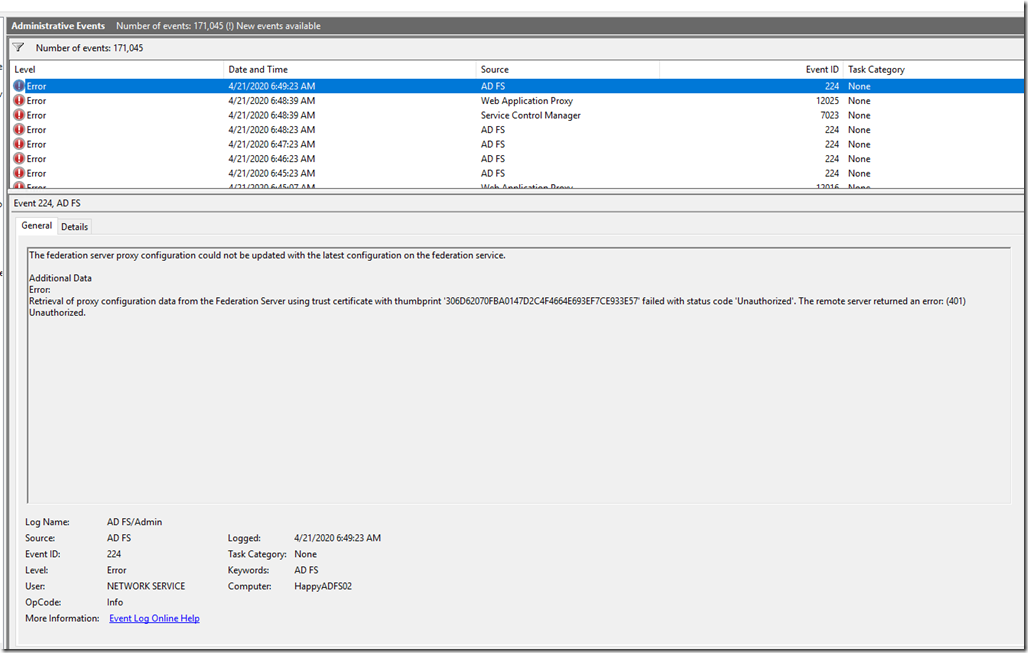
Task: Click the error icon on the 6:45:23 AM event
Action: pos(19,173)
